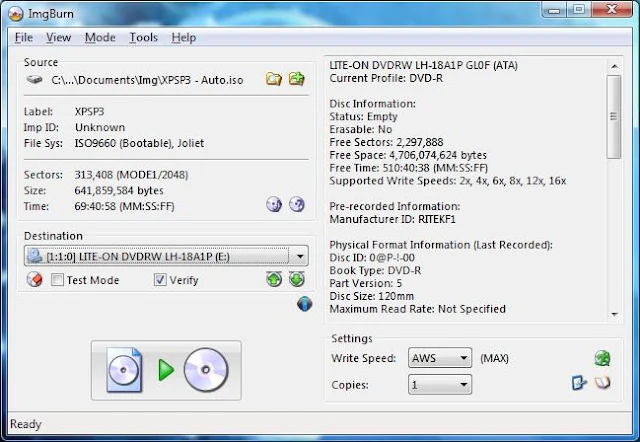Open the Mode menu
The image size is (640, 442).
point(100,37)
